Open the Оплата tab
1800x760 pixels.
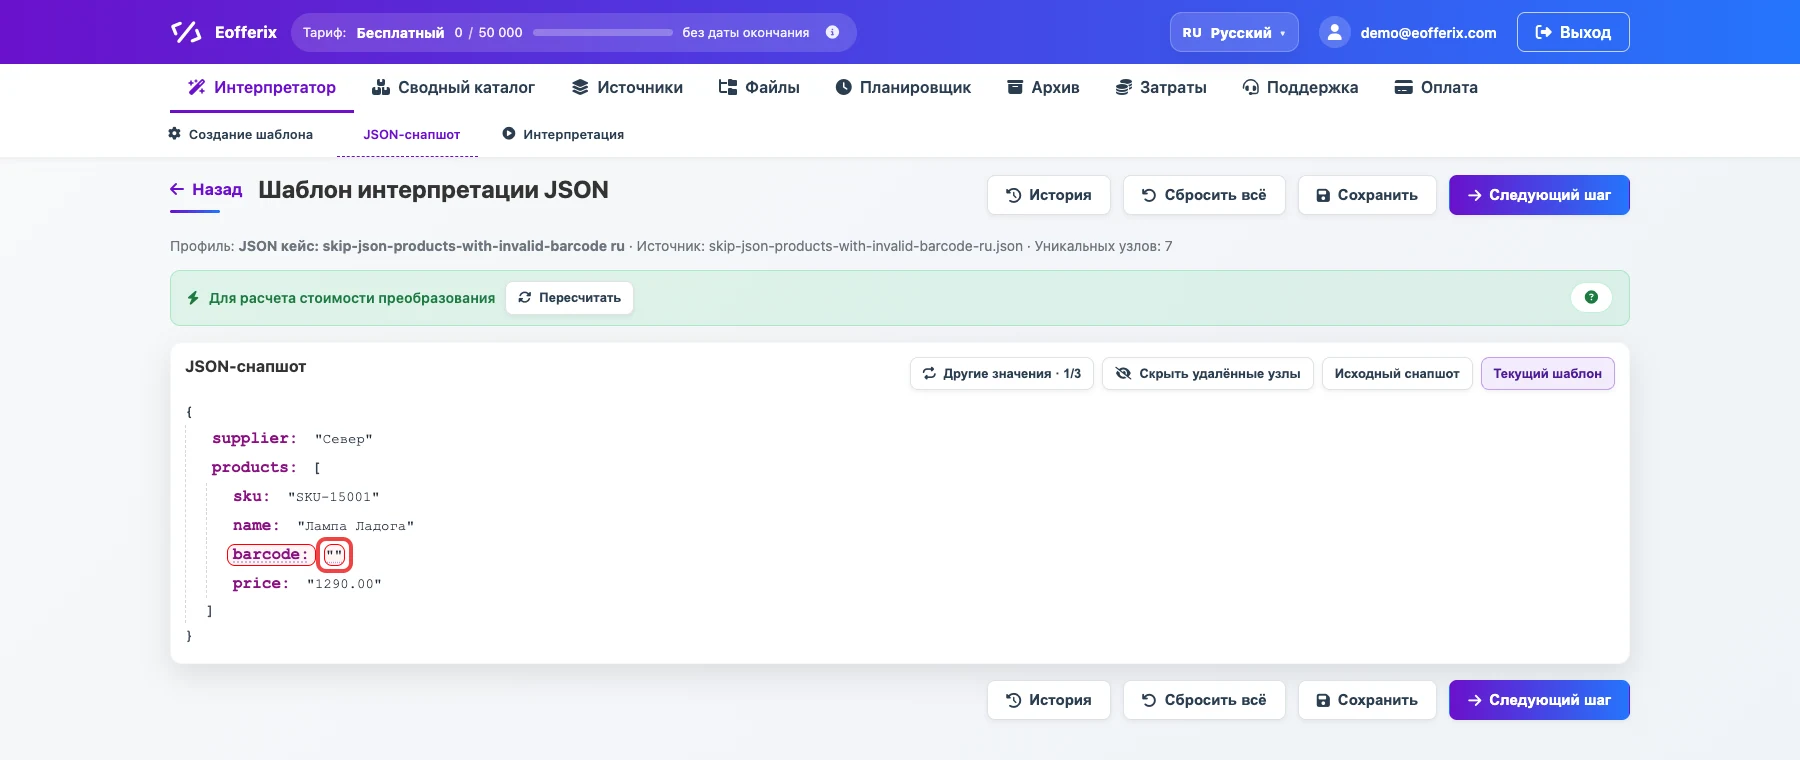[x=1436, y=87]
